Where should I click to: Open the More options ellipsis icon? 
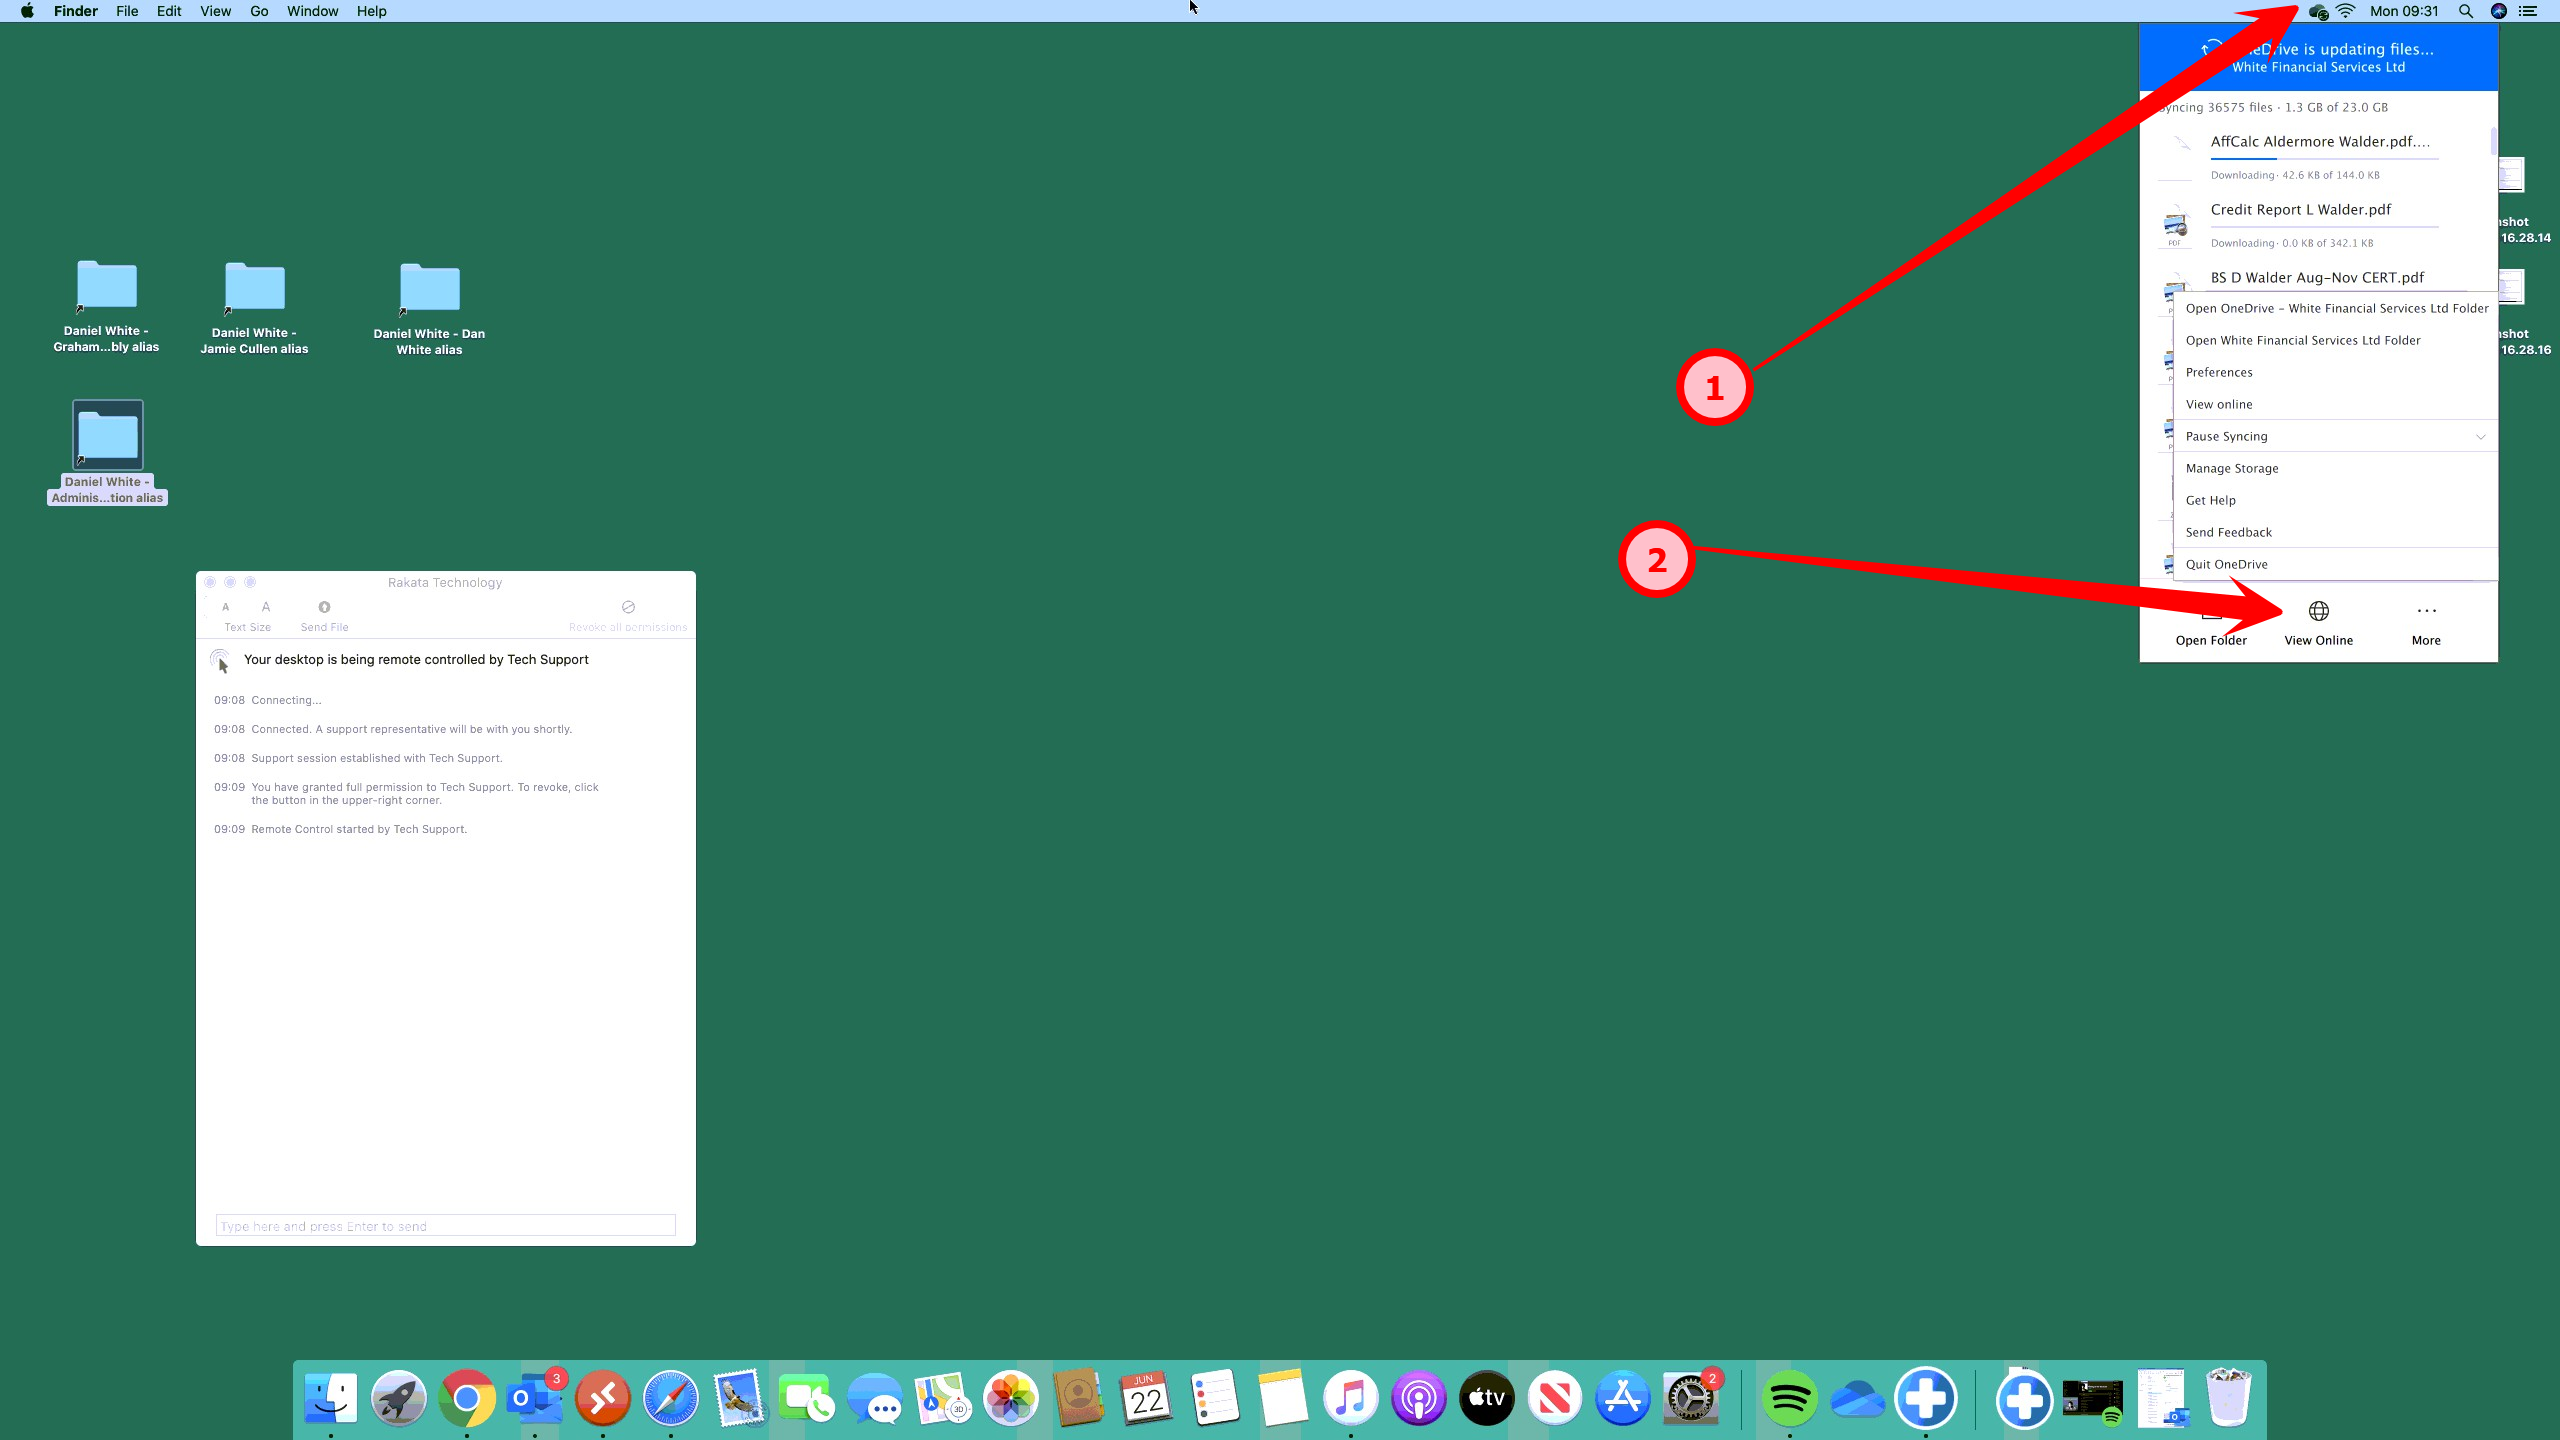point(2426,611)
